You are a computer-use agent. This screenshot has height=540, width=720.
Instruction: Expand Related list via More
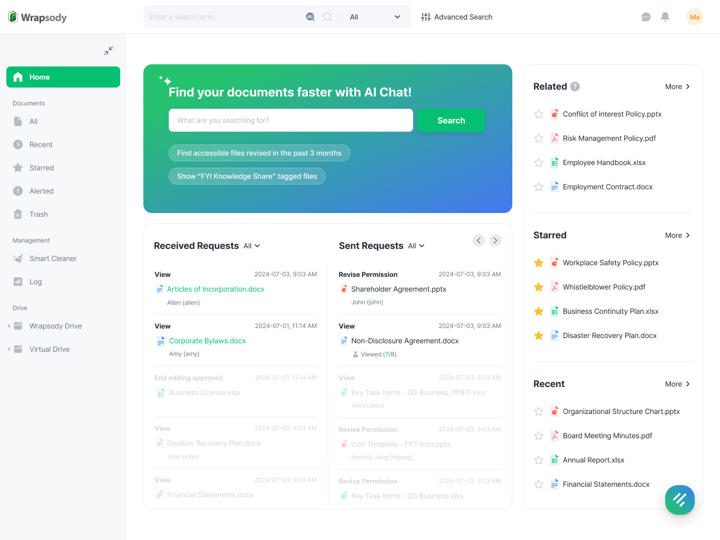click(677, 86)
